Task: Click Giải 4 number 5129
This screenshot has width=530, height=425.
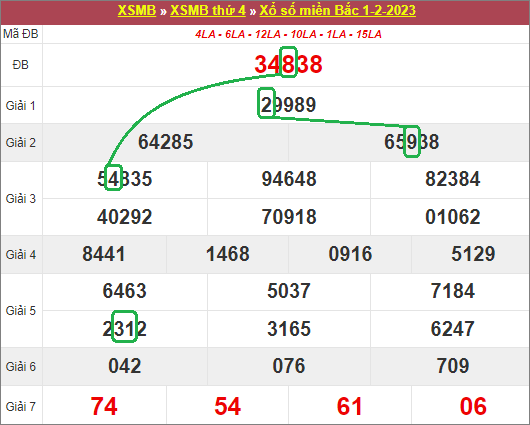Action: [x=473, y=254]
